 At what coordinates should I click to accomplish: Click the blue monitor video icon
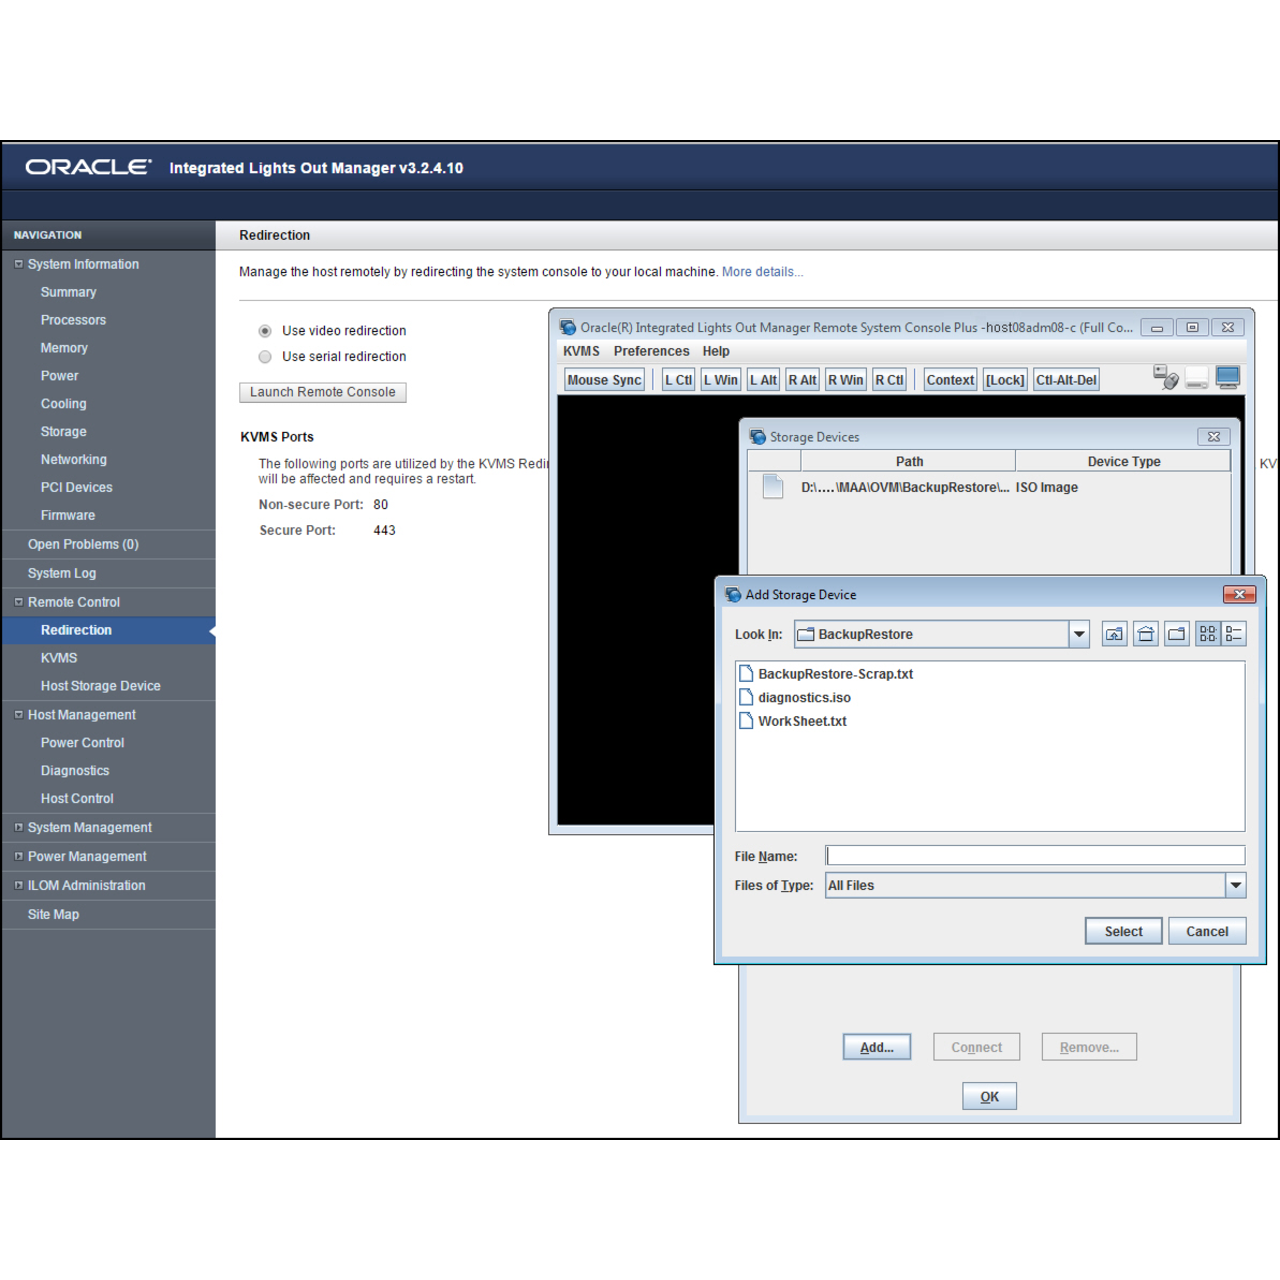(1228, 377)
